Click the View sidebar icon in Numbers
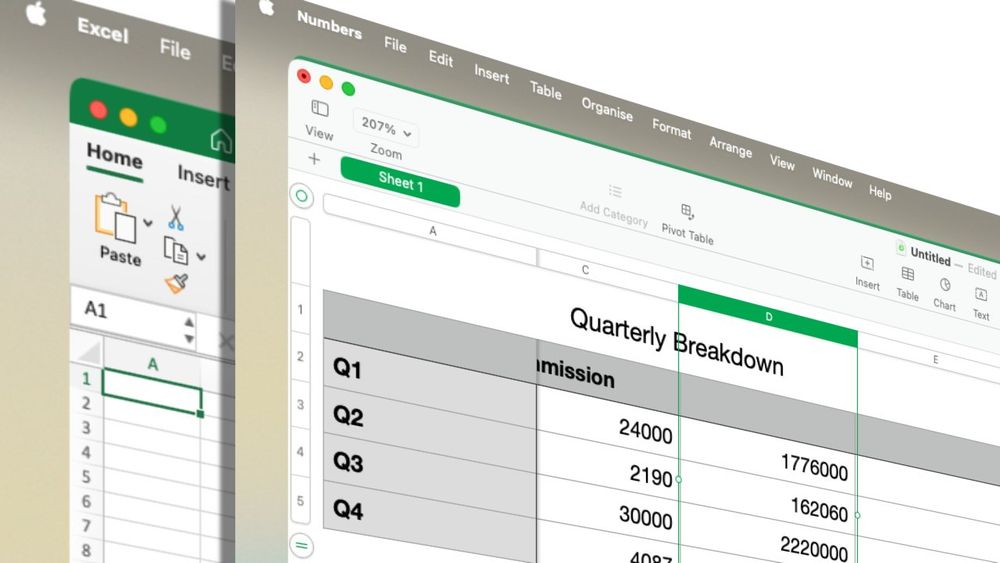The height and width of the screenshot is (563, 1000). click(320, 108)
